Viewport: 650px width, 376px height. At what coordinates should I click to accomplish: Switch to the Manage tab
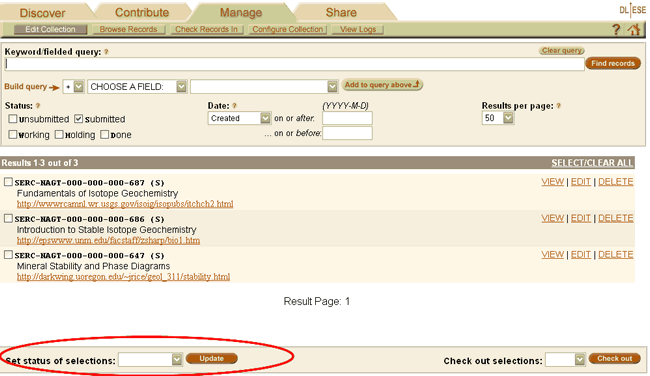pyautogui.click(x=241, y=12)
